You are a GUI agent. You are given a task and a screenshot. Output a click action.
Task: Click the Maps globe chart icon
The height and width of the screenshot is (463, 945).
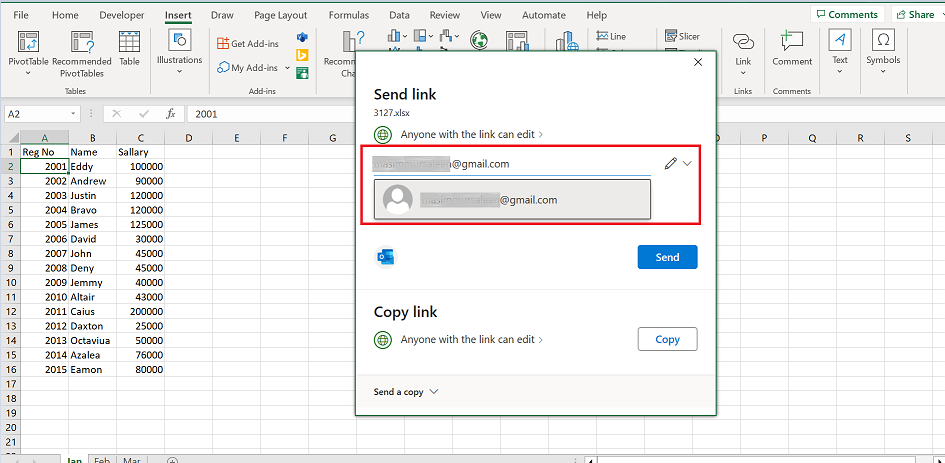480,40
